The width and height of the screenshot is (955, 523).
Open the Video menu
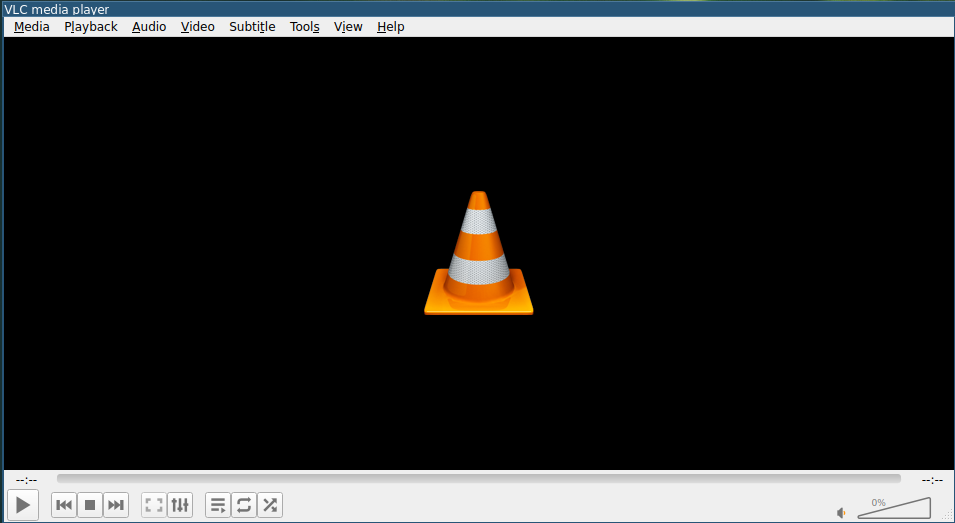point(198,27)
